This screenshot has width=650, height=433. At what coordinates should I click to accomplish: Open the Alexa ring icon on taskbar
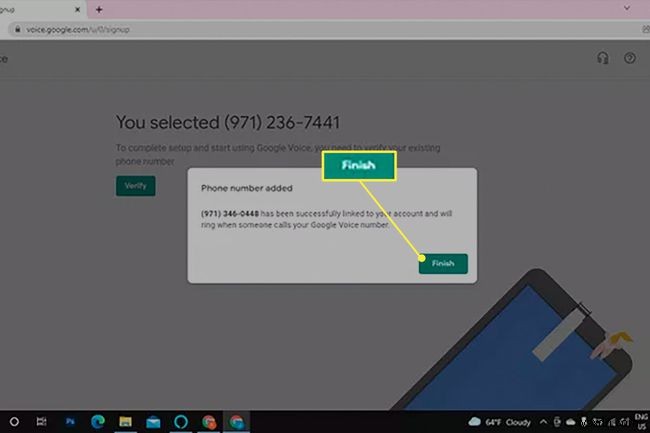[181, 422]
